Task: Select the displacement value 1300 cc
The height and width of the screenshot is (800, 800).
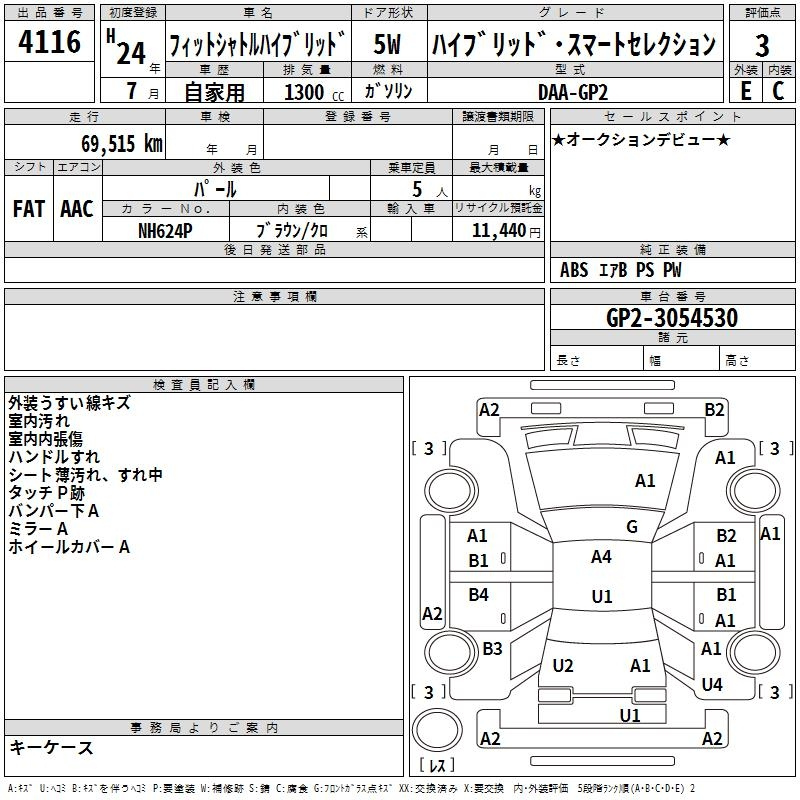Action: click(314, 92)
